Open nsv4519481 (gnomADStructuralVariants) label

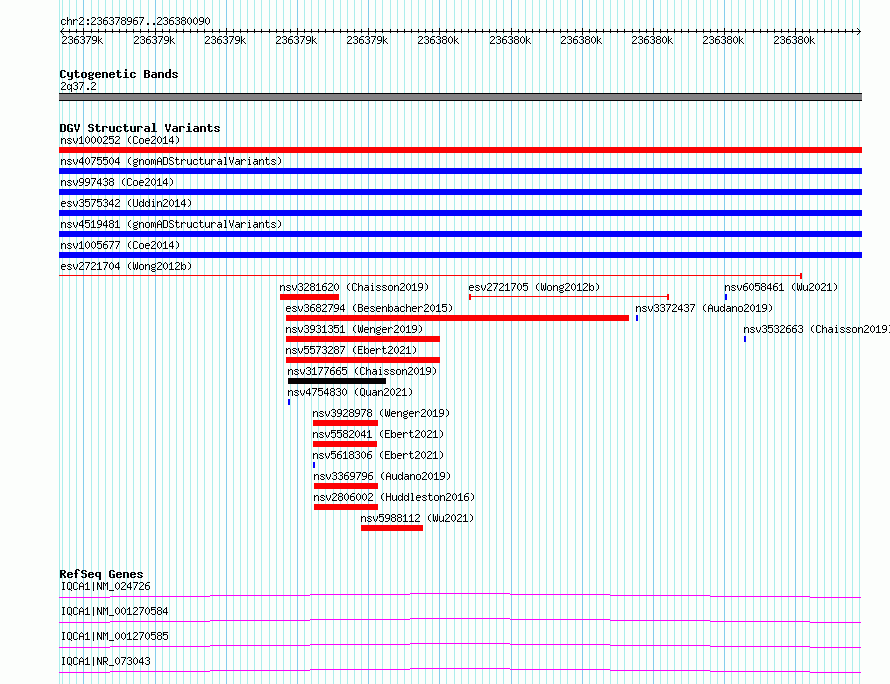coord(171,224)
